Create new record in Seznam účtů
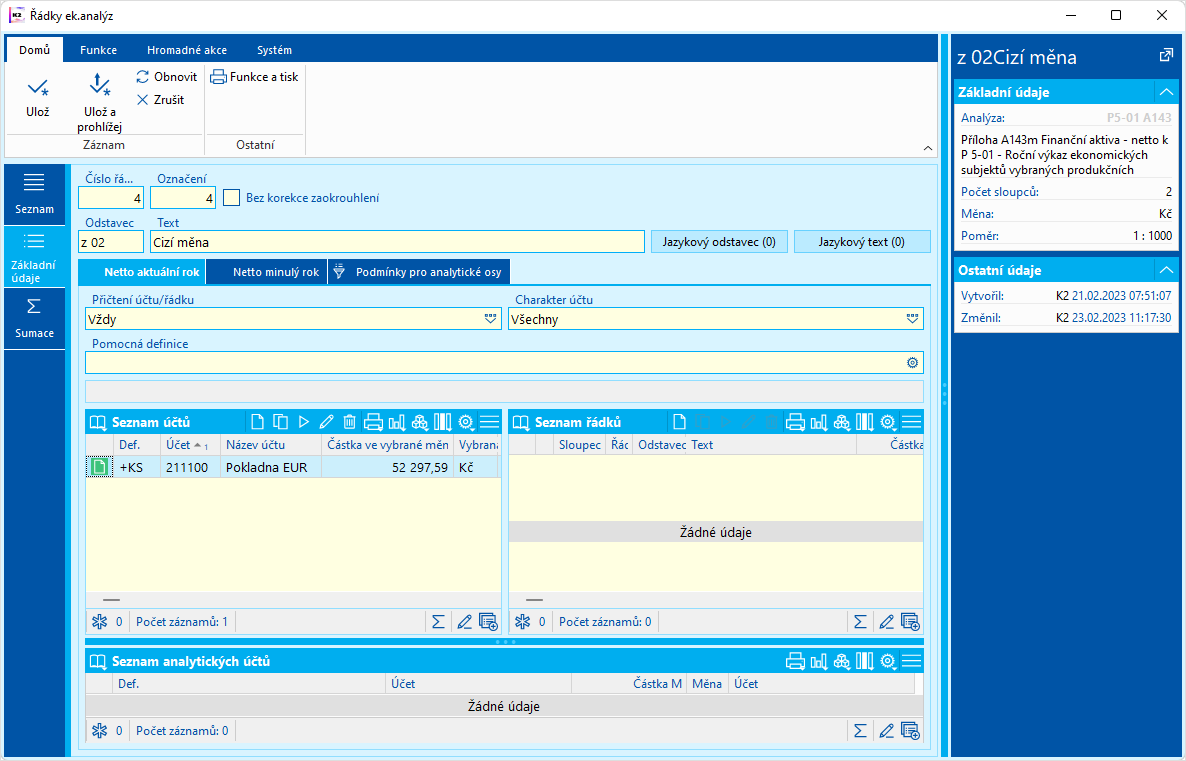1186x761 pixels. tap(257, 422)
